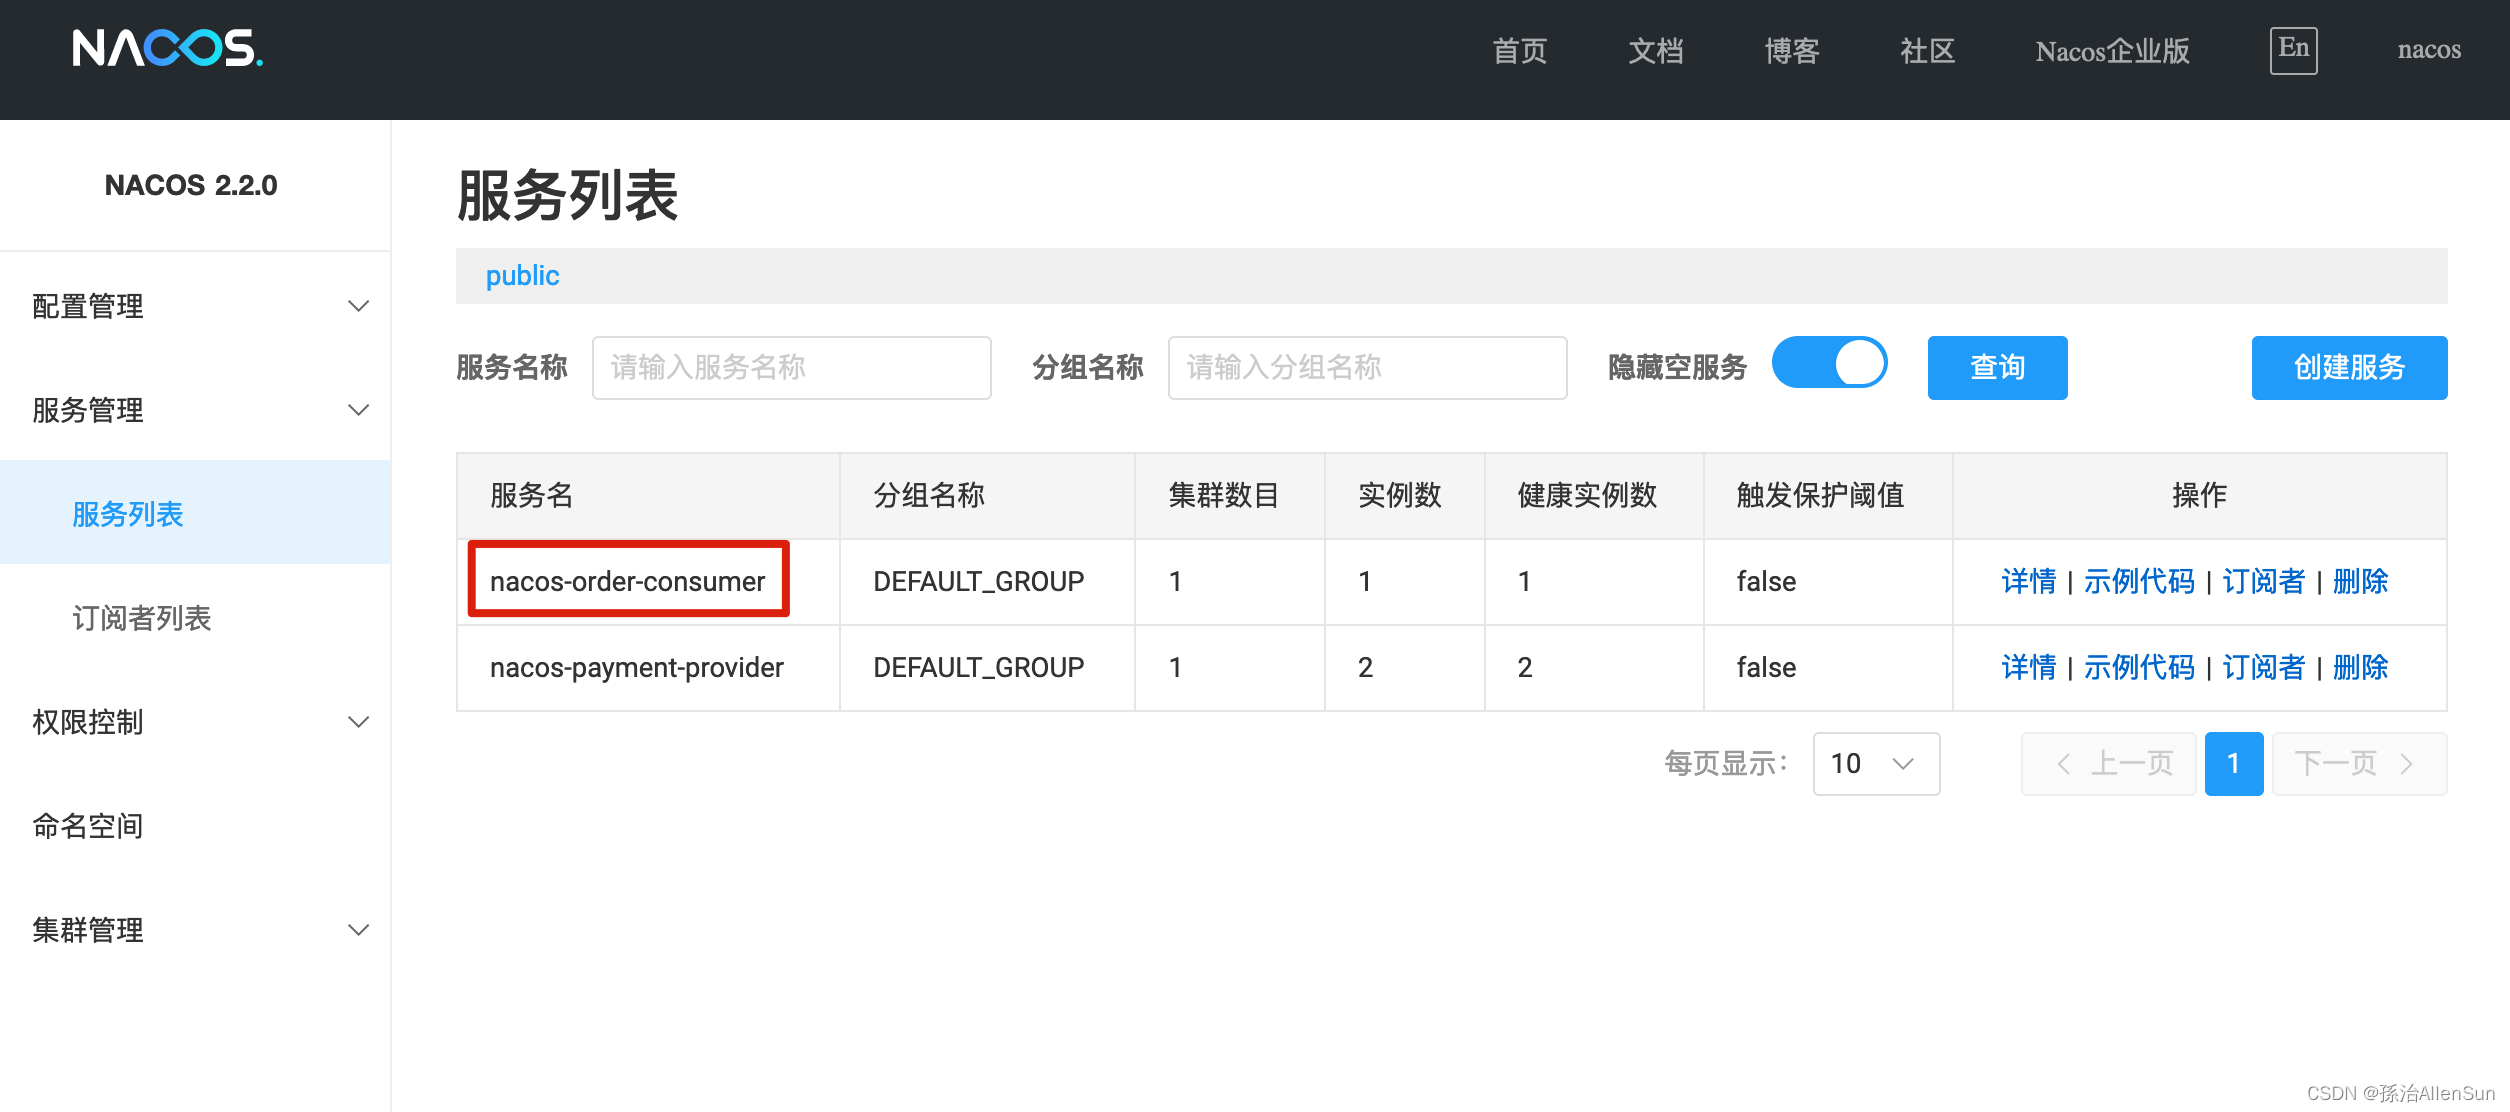The height and width of the screenshot is (1112, 2510).
Task: Click the 创建服务 button
Action: click(x=2348, y=368)
